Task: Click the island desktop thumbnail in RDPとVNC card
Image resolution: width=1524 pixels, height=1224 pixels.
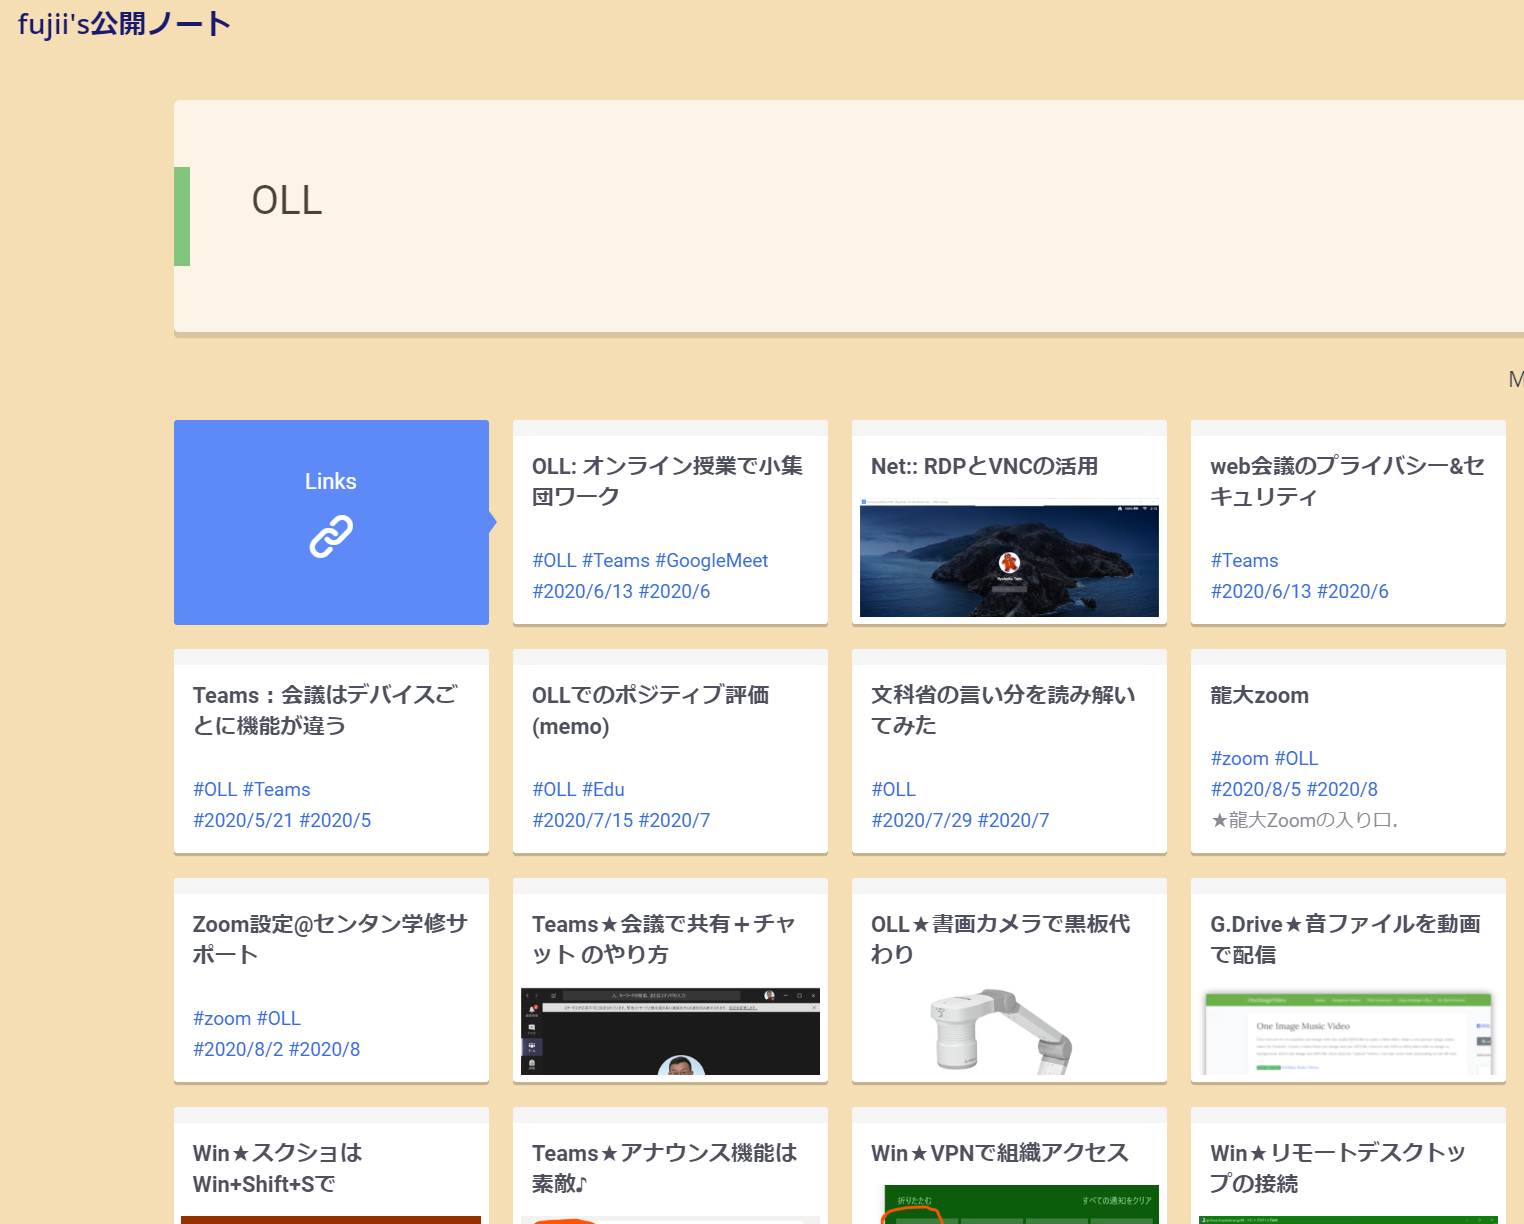Action: point(1009,557)
